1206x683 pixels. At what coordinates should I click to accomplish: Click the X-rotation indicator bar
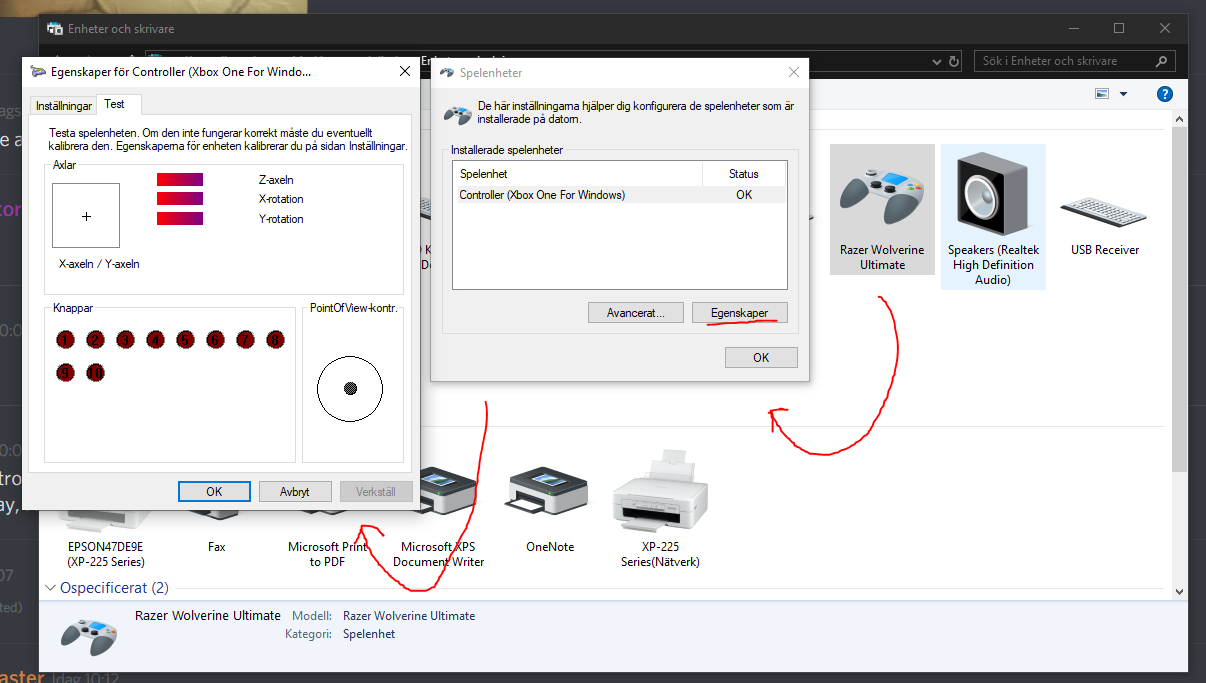[180, 199]
